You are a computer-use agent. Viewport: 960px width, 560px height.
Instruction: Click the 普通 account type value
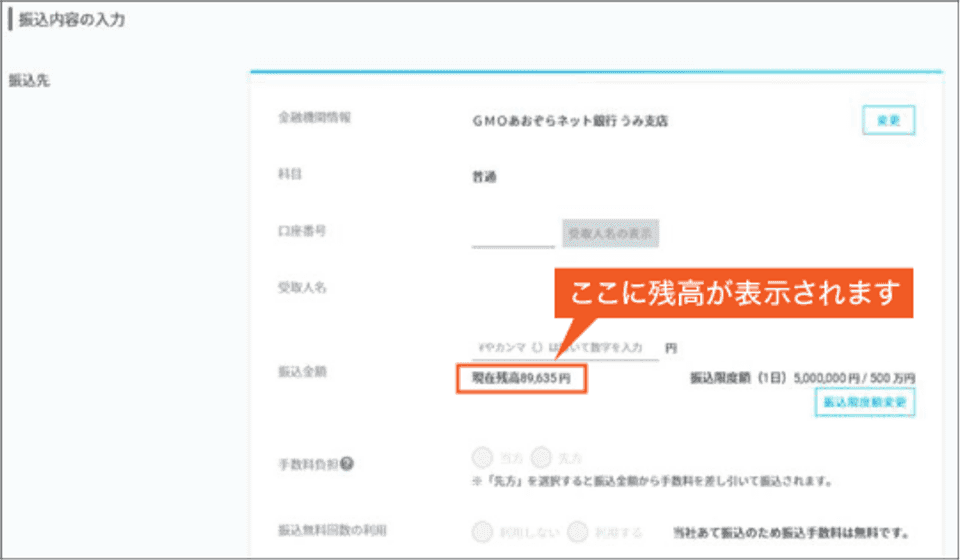[484, 177]
